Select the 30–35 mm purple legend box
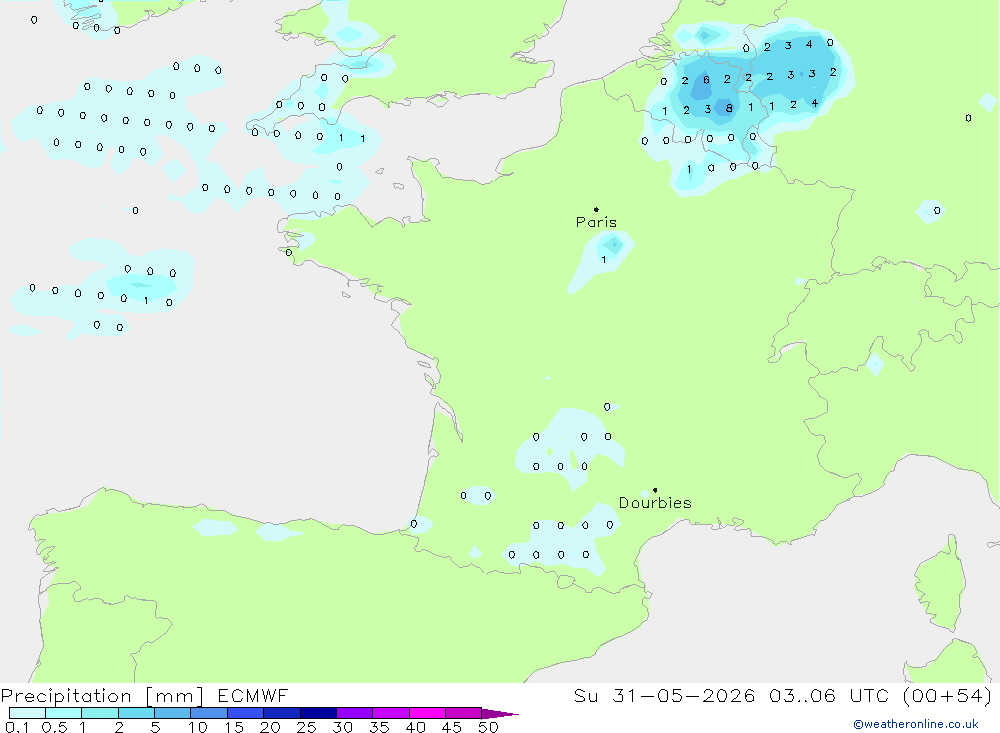1000x733 pixels. [355, 713]
